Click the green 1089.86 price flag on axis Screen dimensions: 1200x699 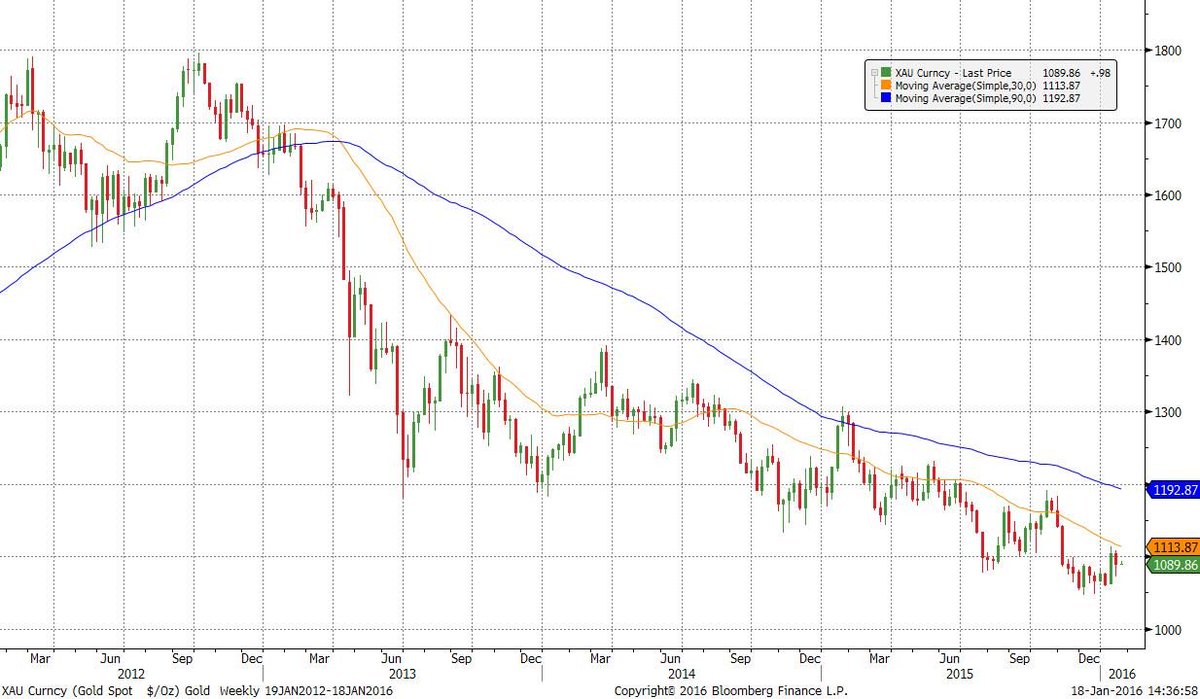point(1174,565)
